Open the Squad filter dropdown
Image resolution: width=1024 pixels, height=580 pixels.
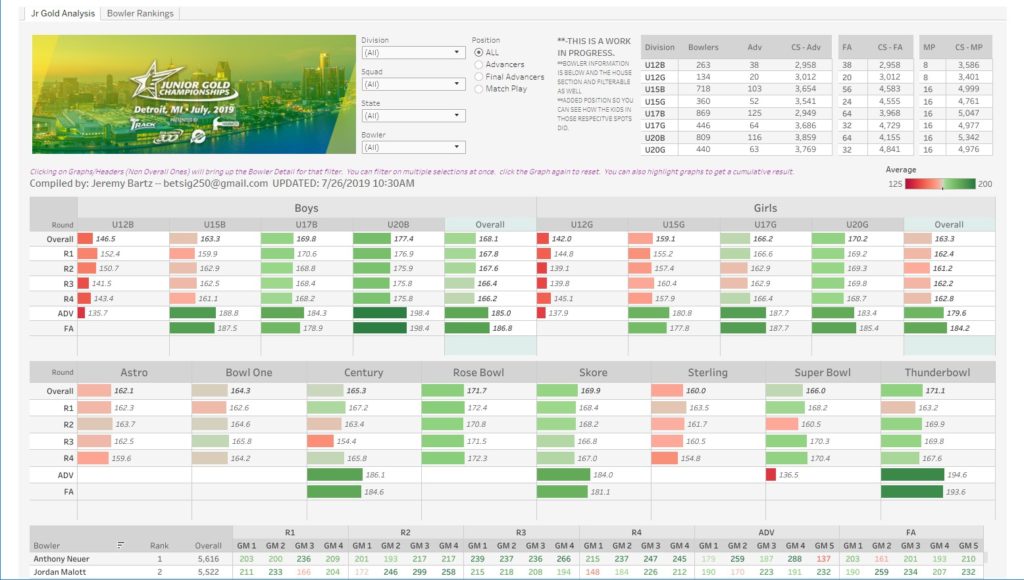pyautogui.click(x=413, y=84)
